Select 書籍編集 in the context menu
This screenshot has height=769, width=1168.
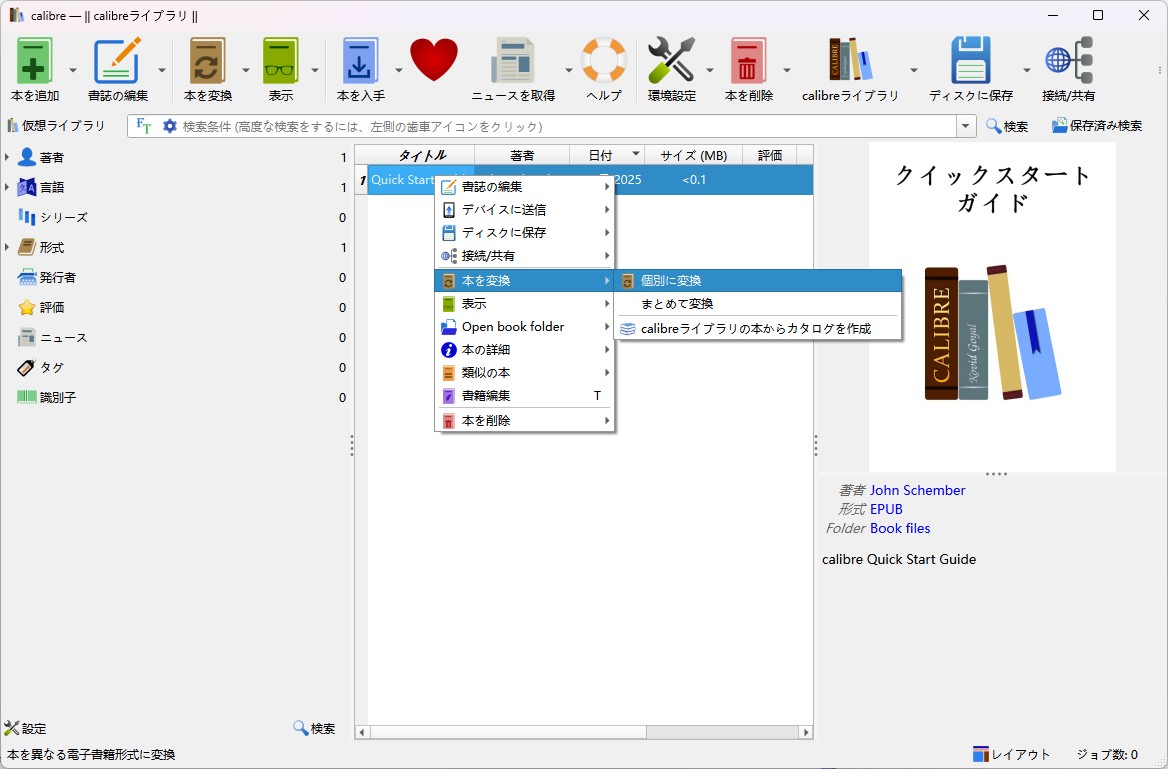point(524,396)
